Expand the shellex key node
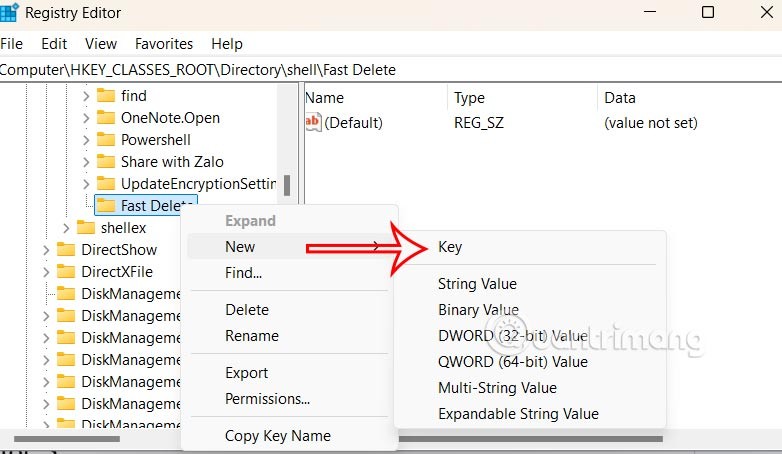The width and height of the screenshot is (782, 454). click(x=66, y=228)
